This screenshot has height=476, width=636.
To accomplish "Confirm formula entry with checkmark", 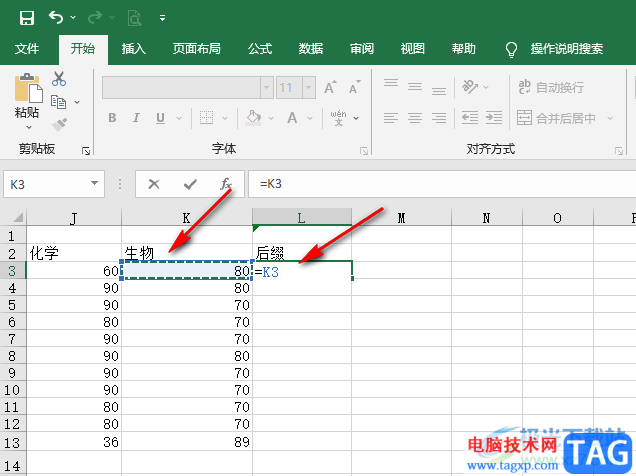I will pos(190,184).
